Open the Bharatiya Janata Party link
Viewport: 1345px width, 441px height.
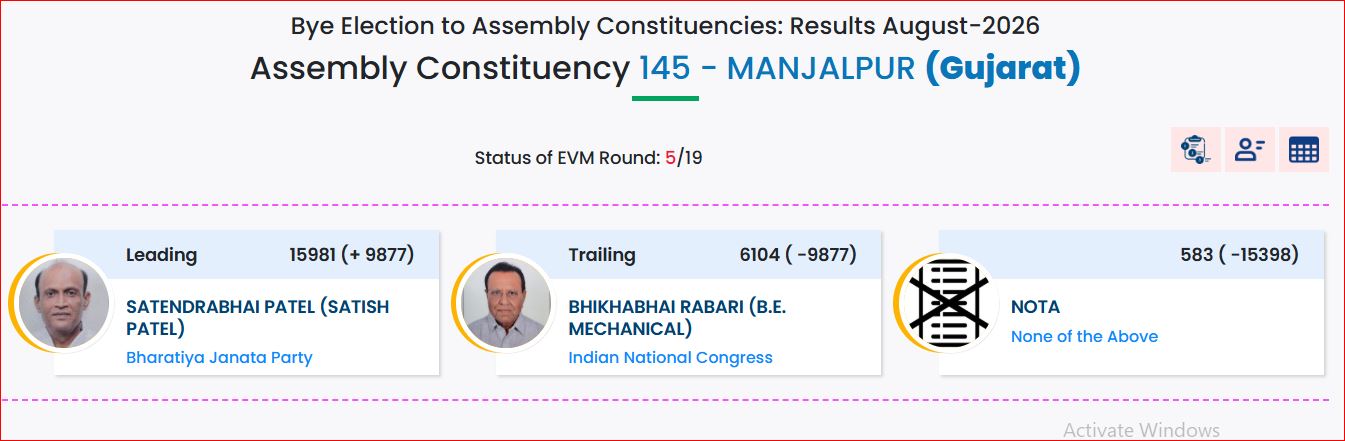click(219, 357)
